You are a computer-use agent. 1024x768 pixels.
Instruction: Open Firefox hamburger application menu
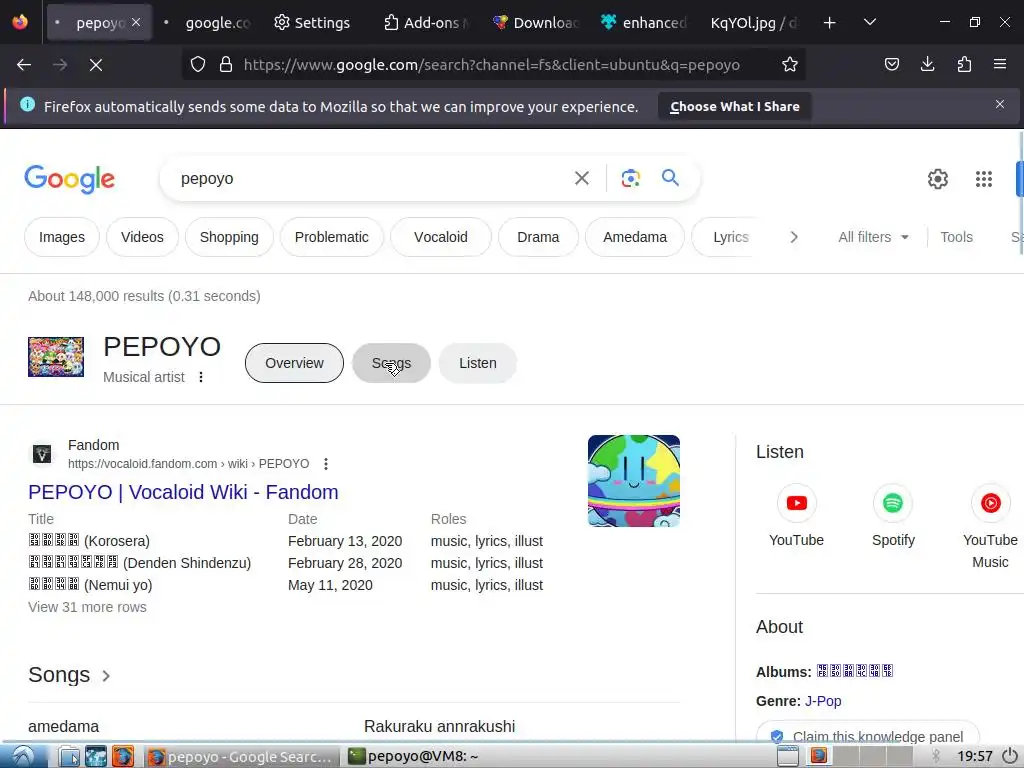click(999, 64)
